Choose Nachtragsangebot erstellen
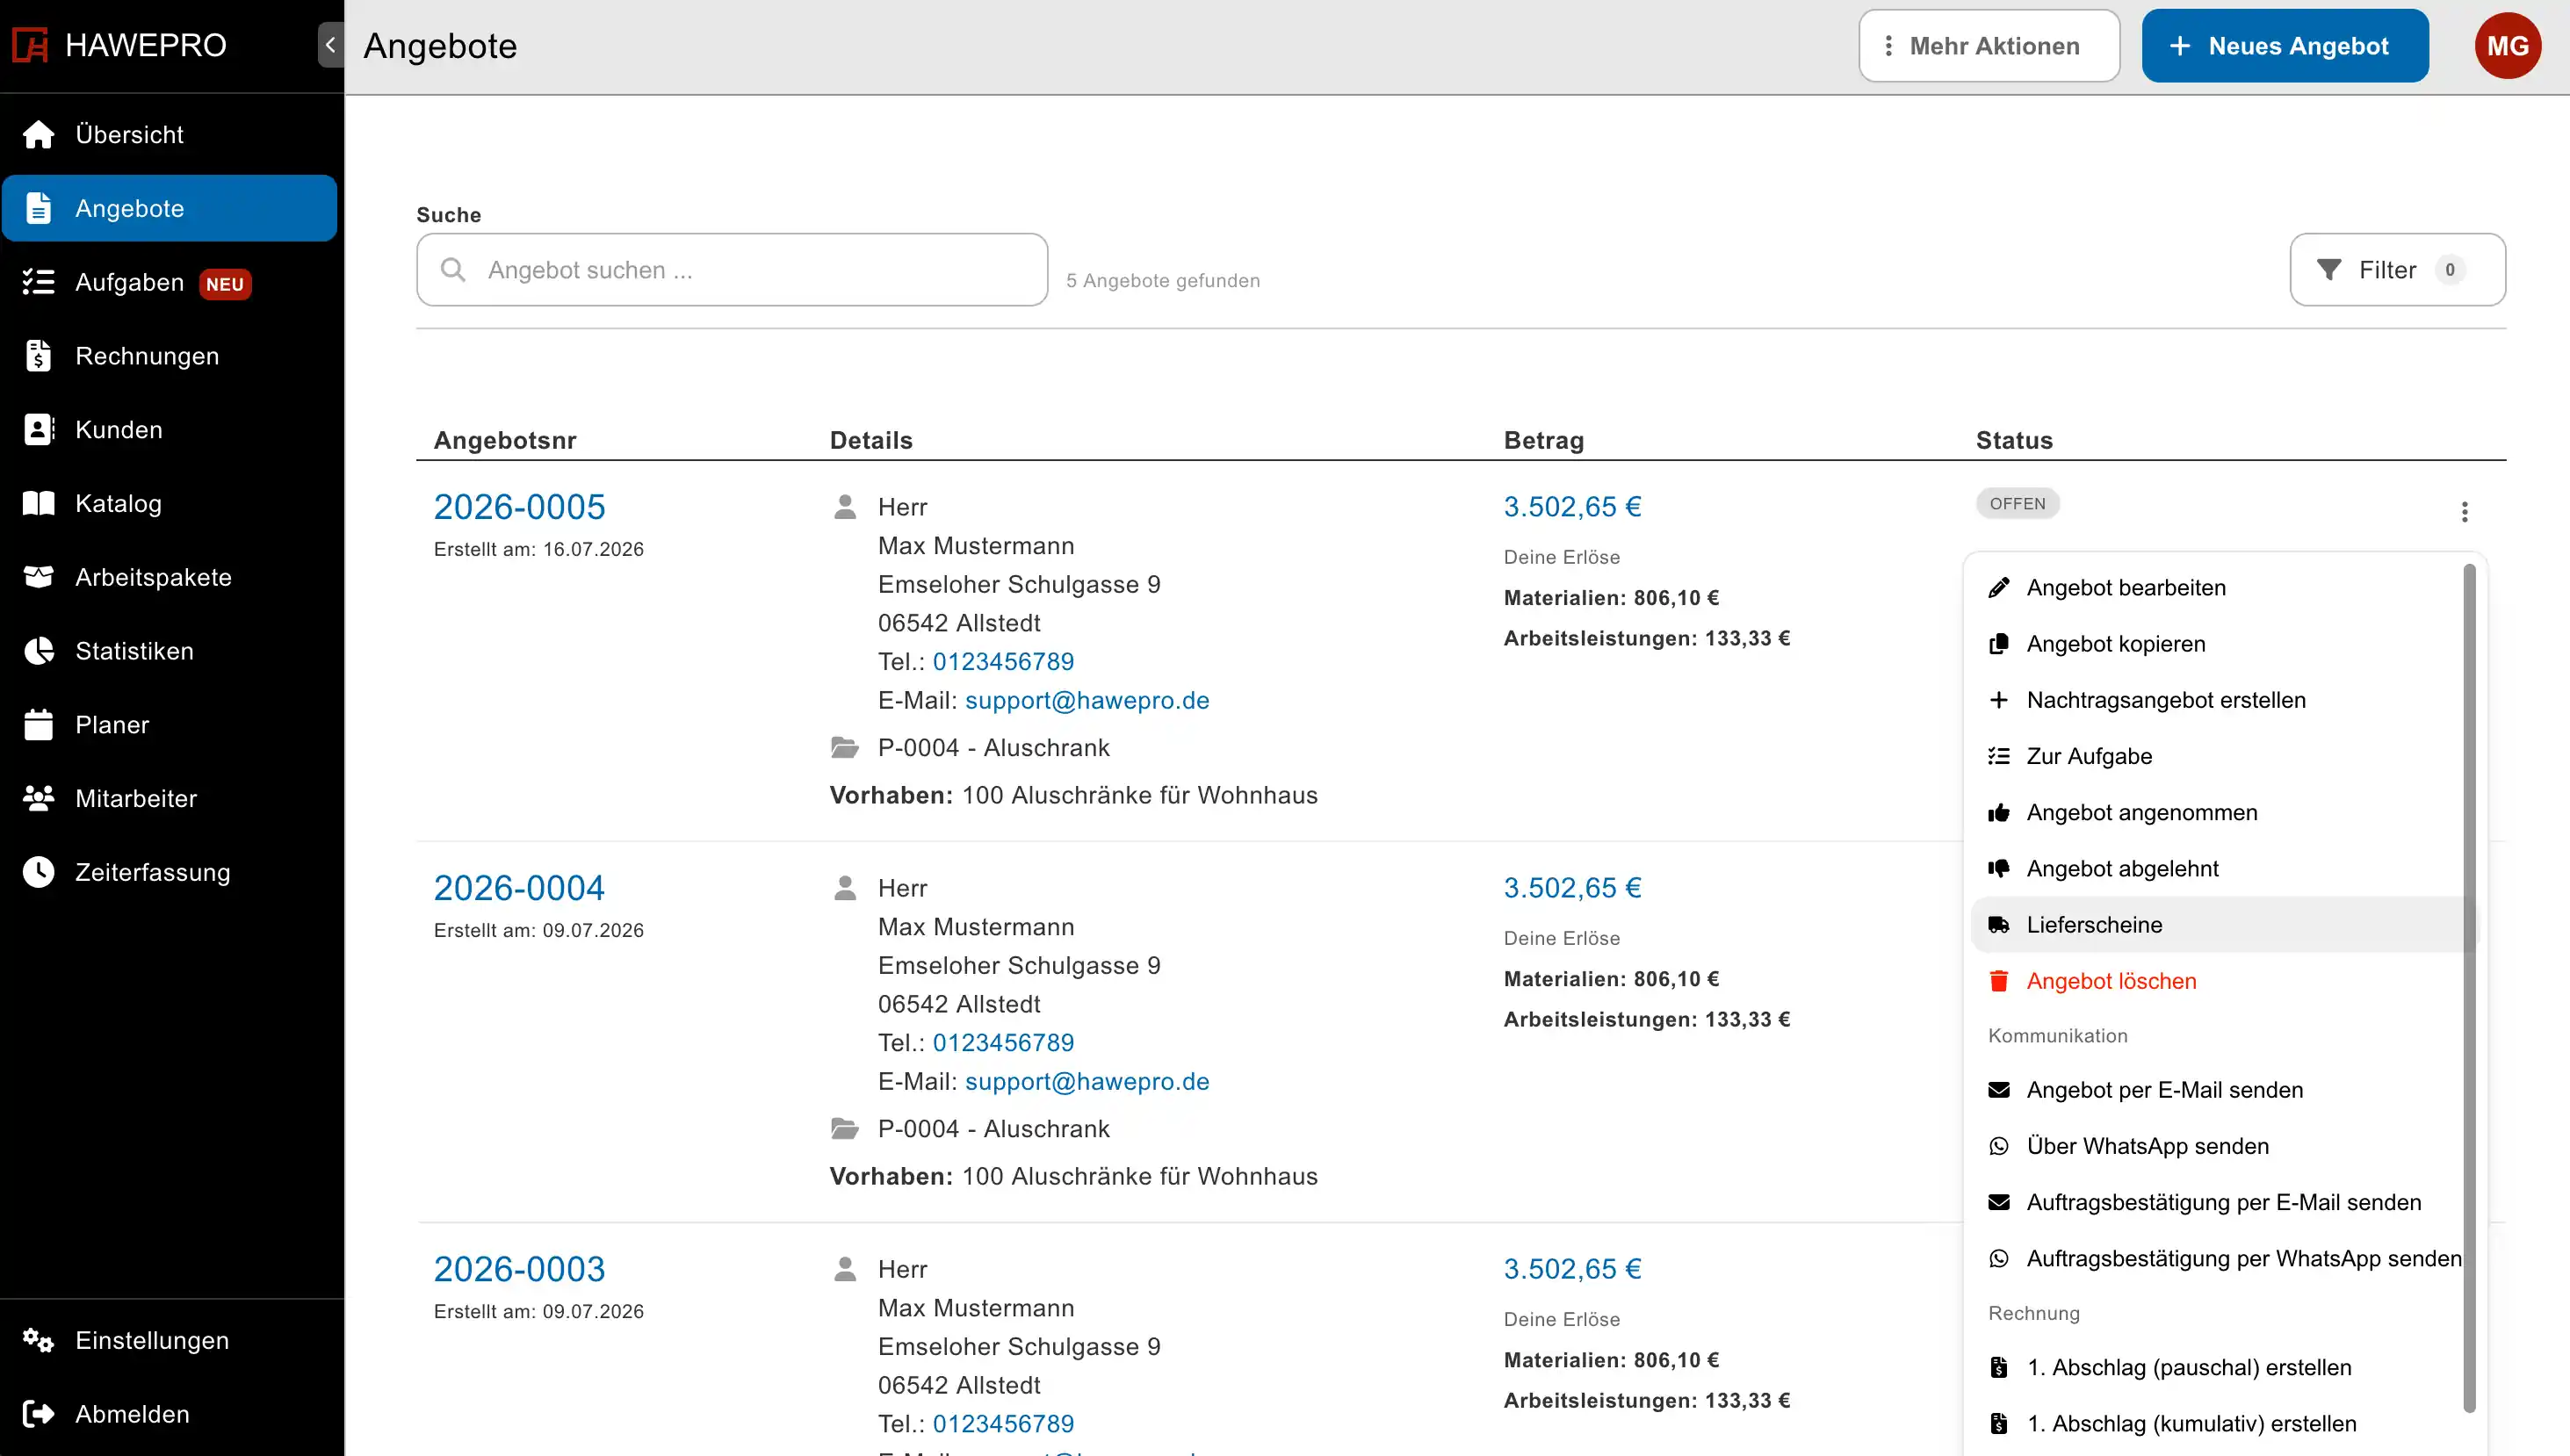This screenshot has width=2570, height=1456. (2221, 700)
